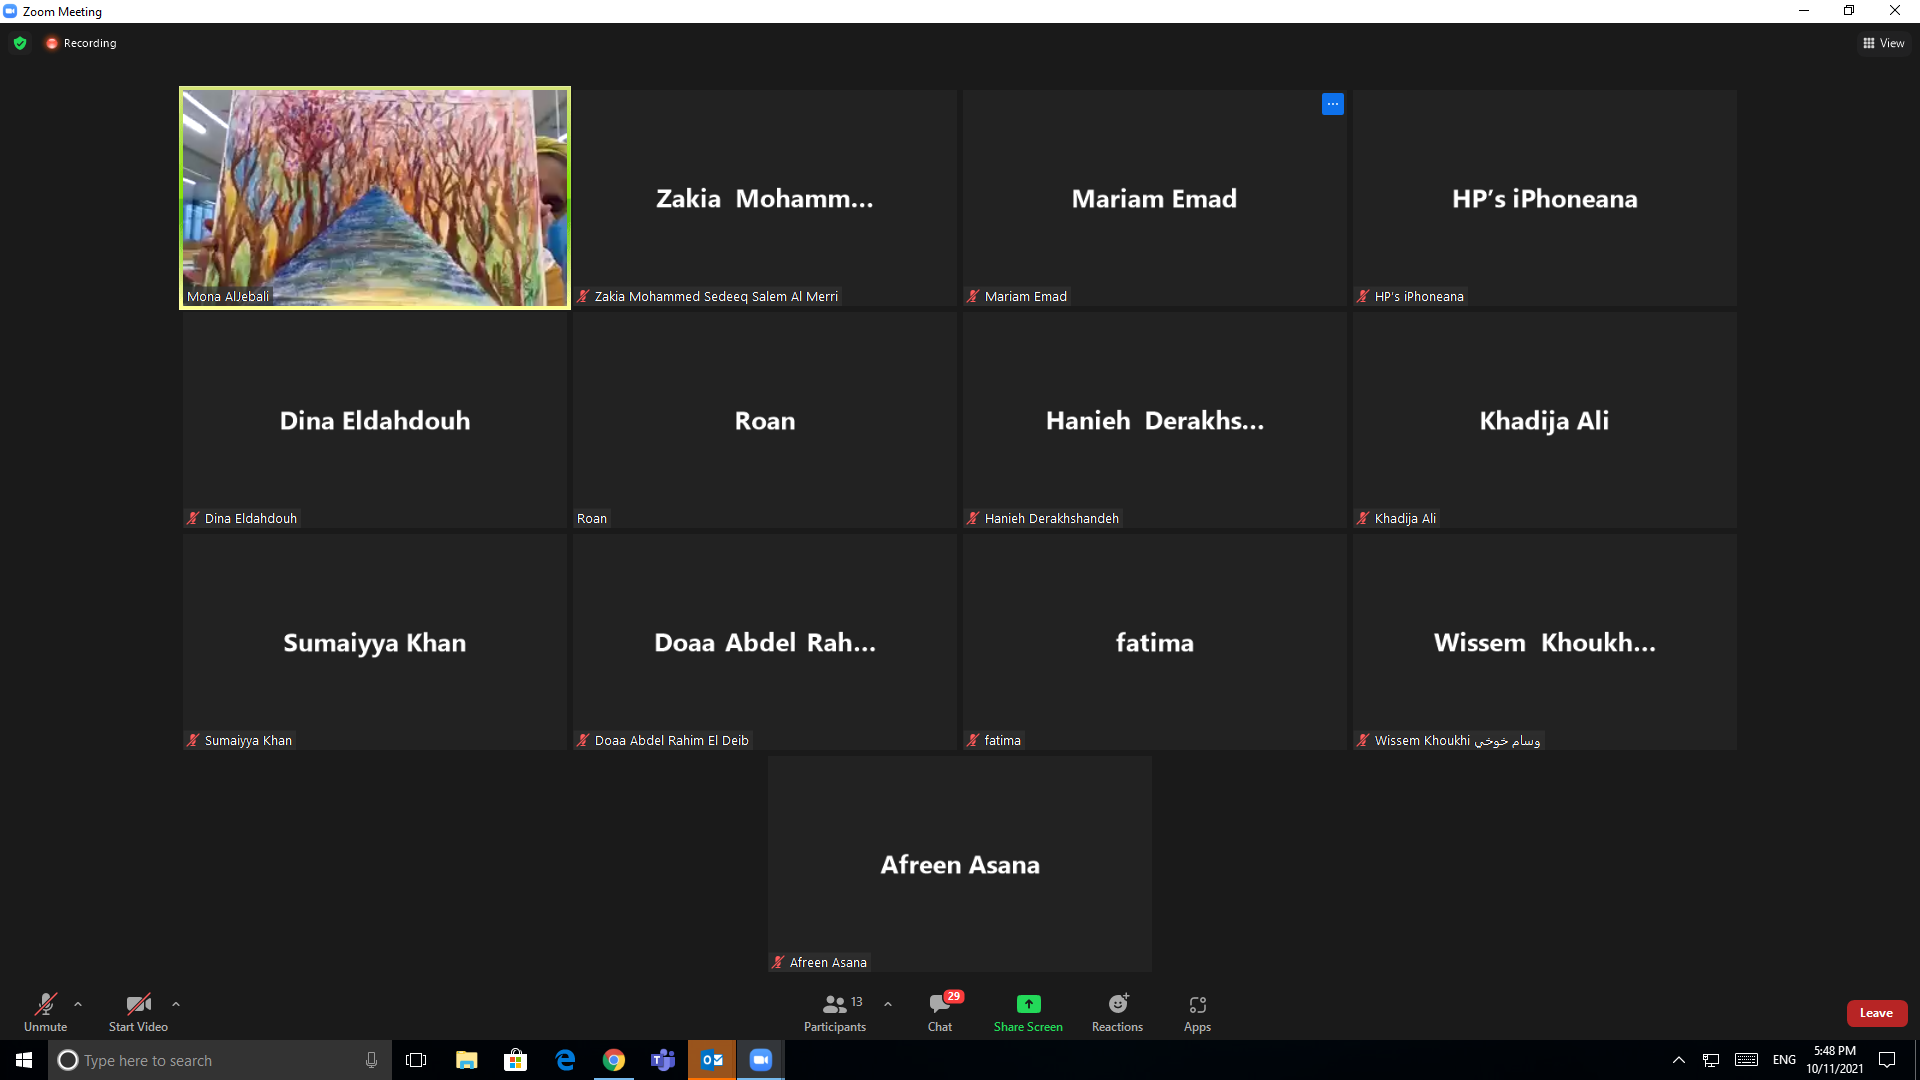The height and width of the screenshot is (1080, 1920).
Task: Open the Reactions menu icon
Action: point(1117,1004)
